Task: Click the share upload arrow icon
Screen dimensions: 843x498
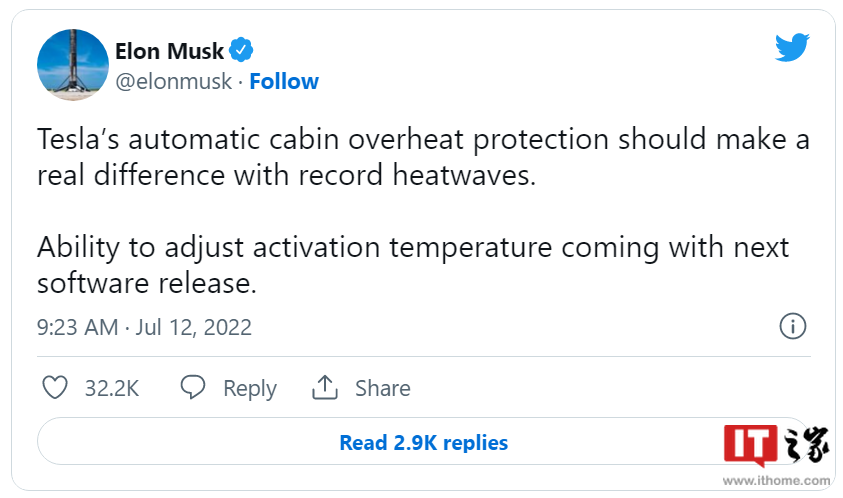Action: [325, 387]
